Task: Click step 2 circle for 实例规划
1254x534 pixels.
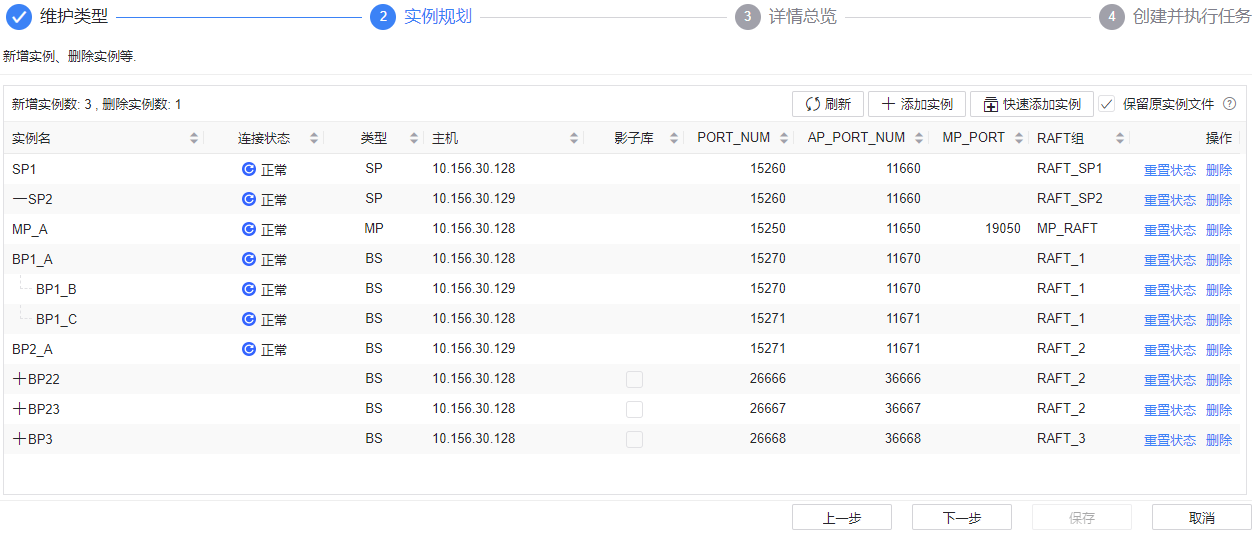Action: 383,17
